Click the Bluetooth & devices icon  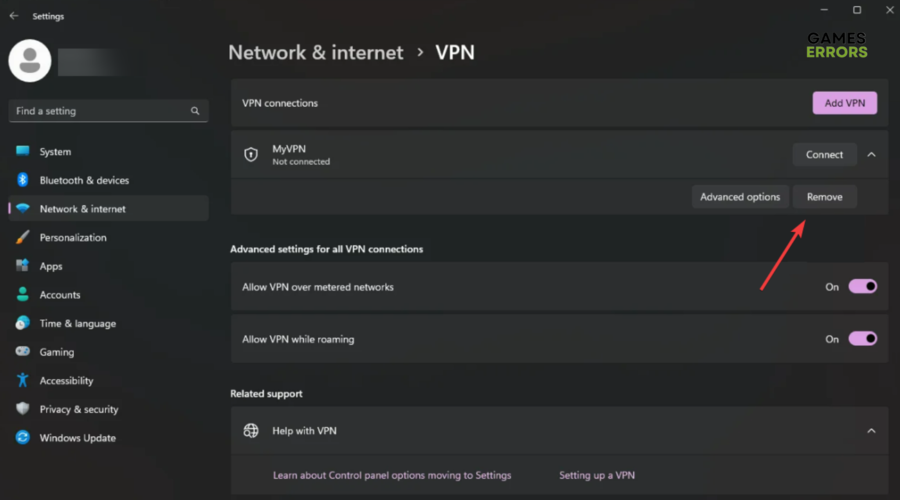coord(22,180)
